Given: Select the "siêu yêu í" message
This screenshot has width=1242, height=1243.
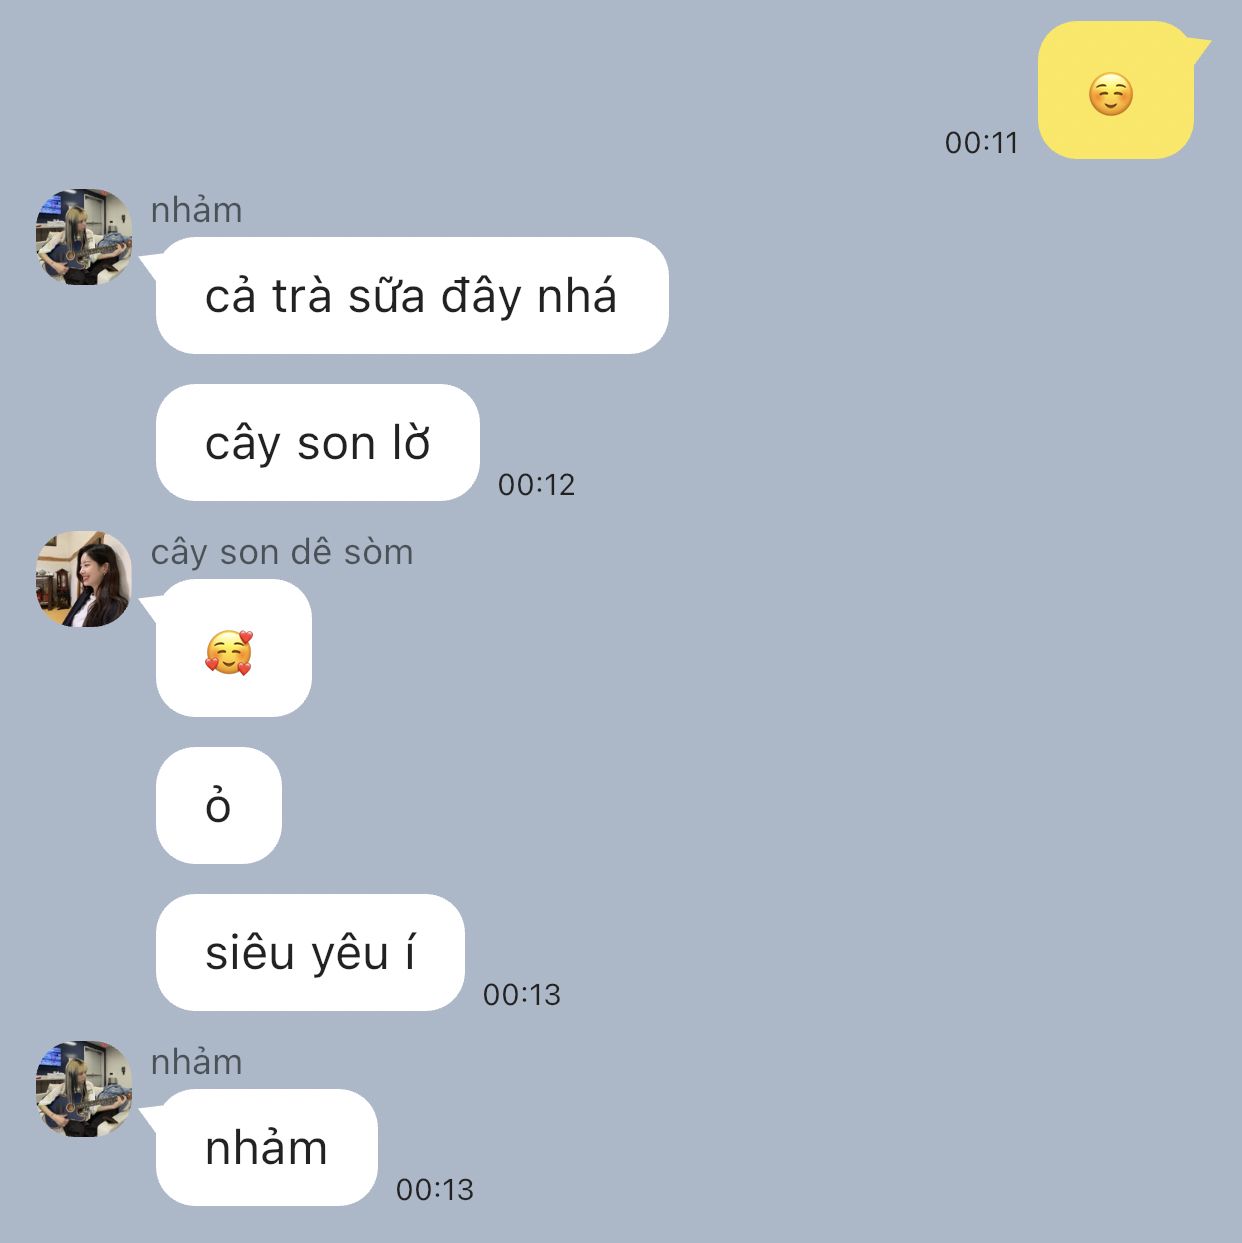Looking at the screenshot, I should [310, 952].
